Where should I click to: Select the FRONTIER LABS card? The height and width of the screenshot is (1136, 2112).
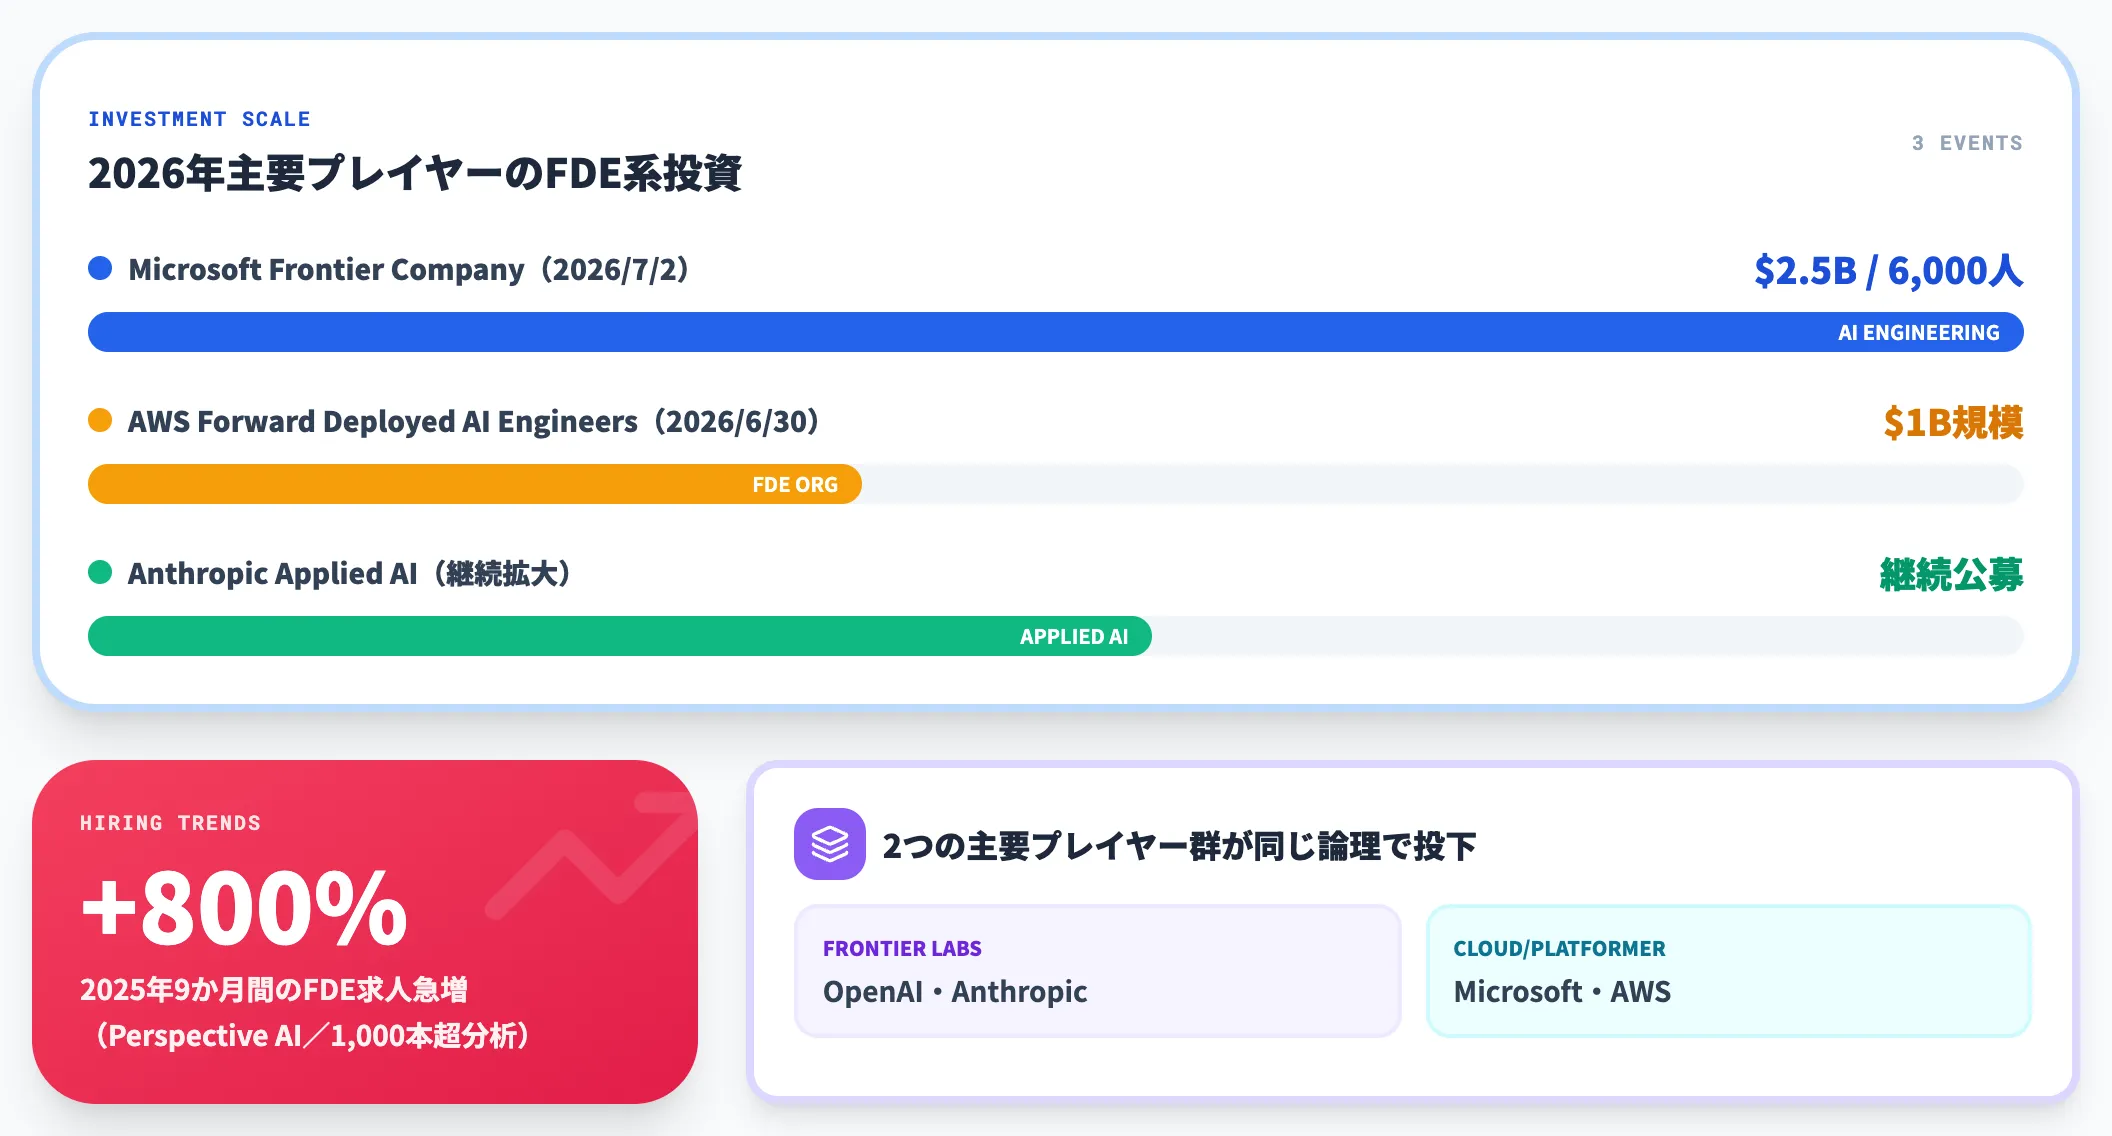(1097, 971)
